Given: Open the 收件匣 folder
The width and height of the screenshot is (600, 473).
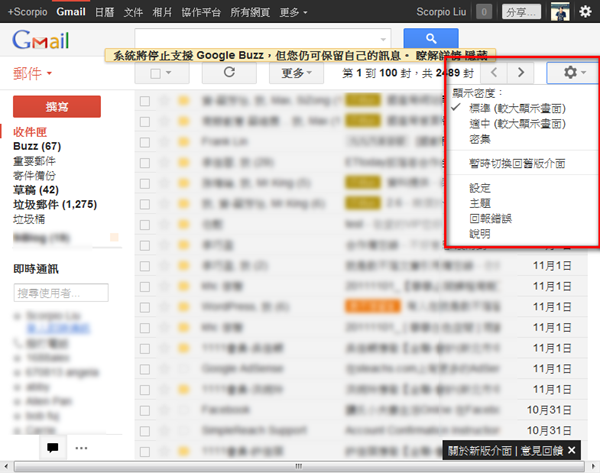Looking at the screenshot, I should pyautogui.click(x=30, y=132).
